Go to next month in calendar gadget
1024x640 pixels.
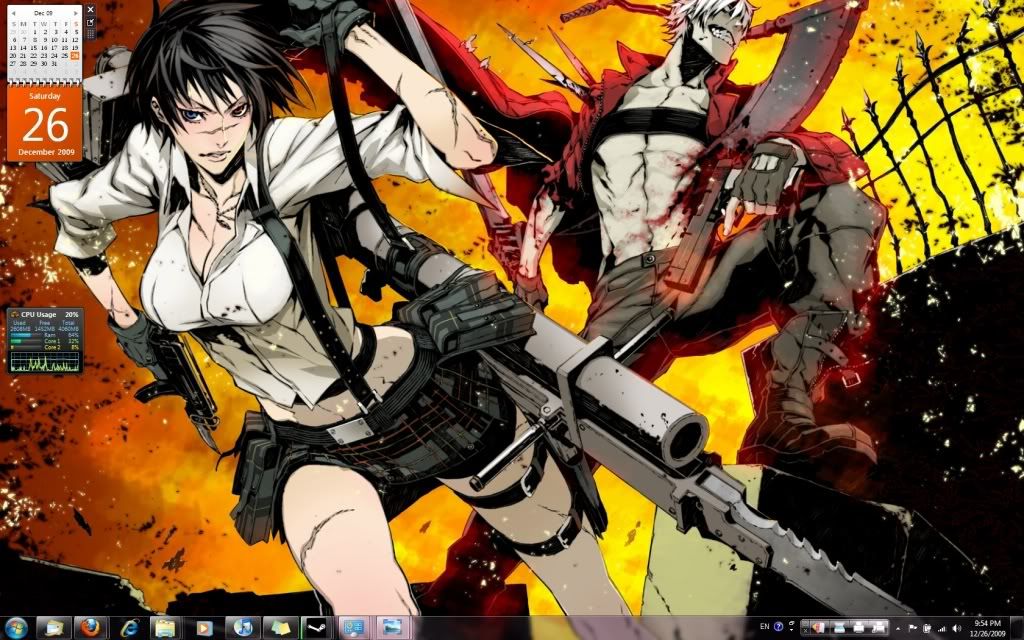coord(76,13)
